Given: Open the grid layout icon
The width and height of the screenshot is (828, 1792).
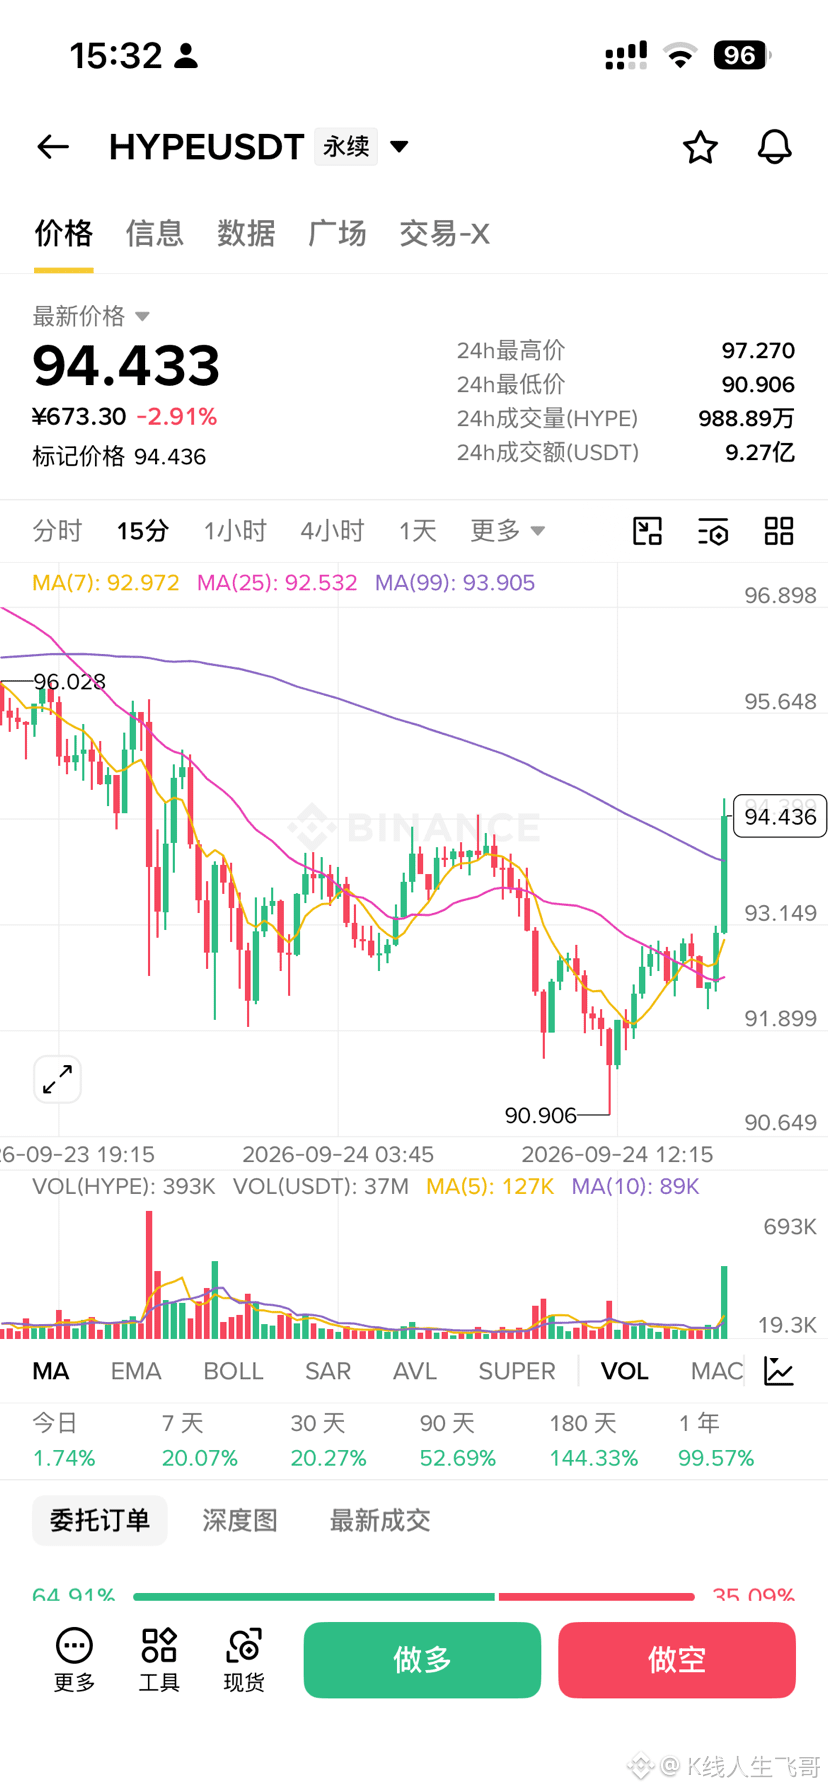Looking at the screenshot, I should point(779,531).
